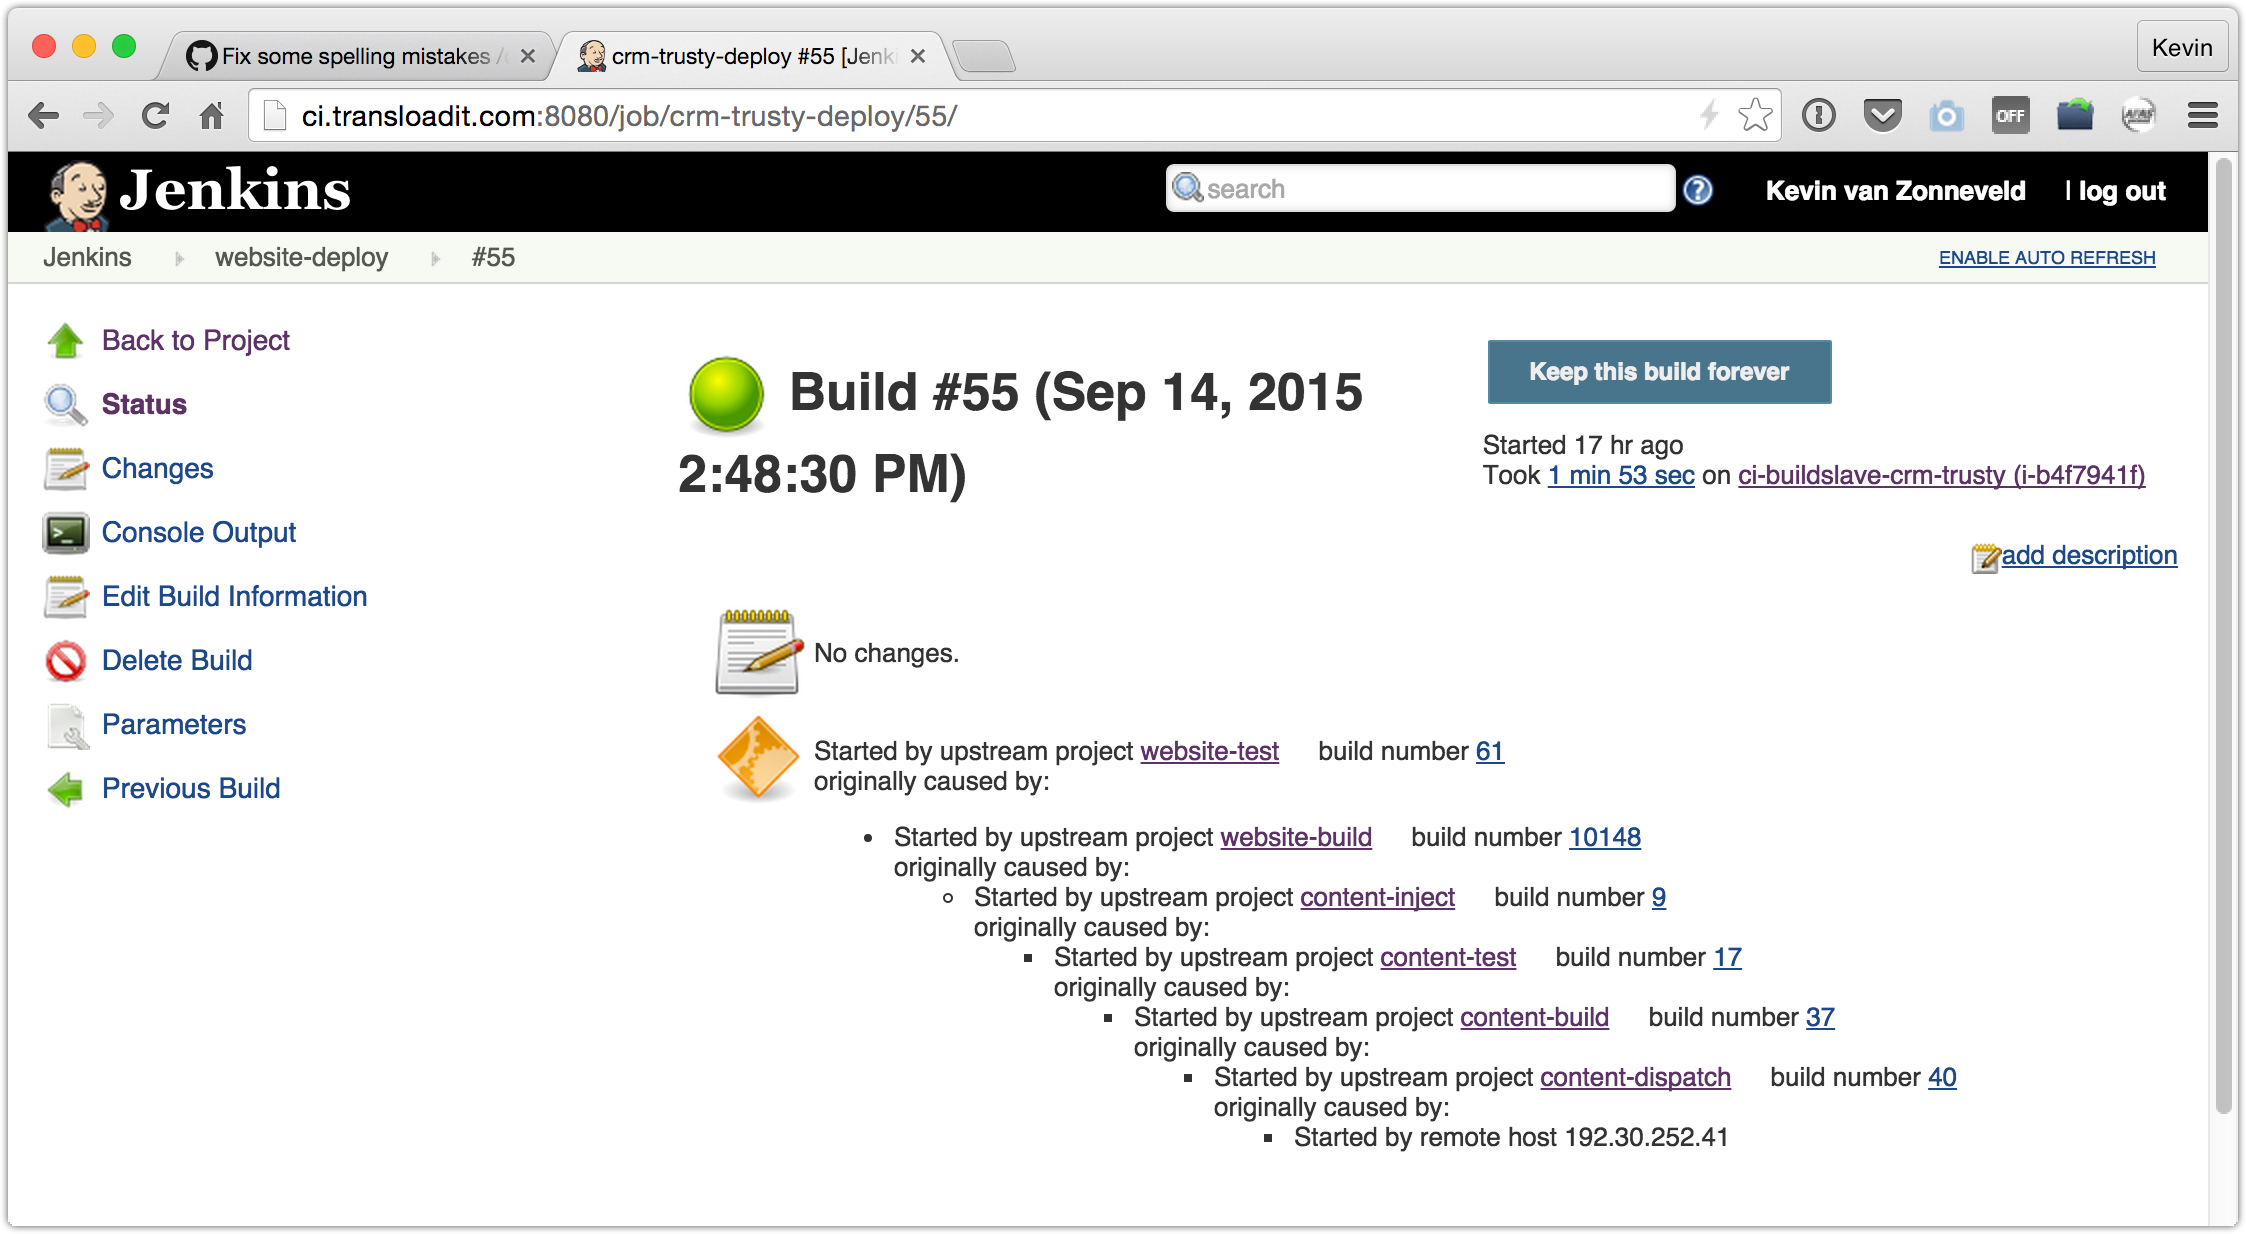2246x1234 pixels.
Task: Bookmark page with star icon
Action: point(1755,116)
